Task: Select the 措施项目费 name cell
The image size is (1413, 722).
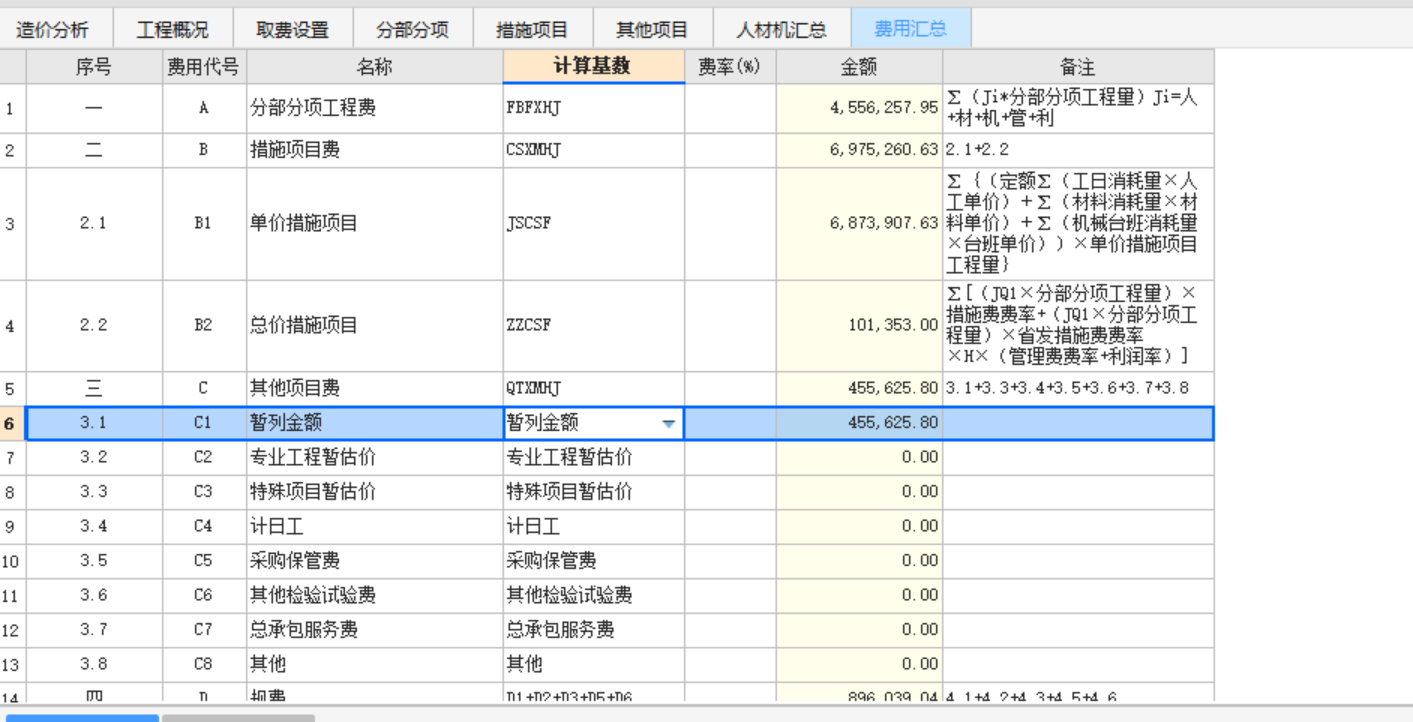Action: [375, 150]
